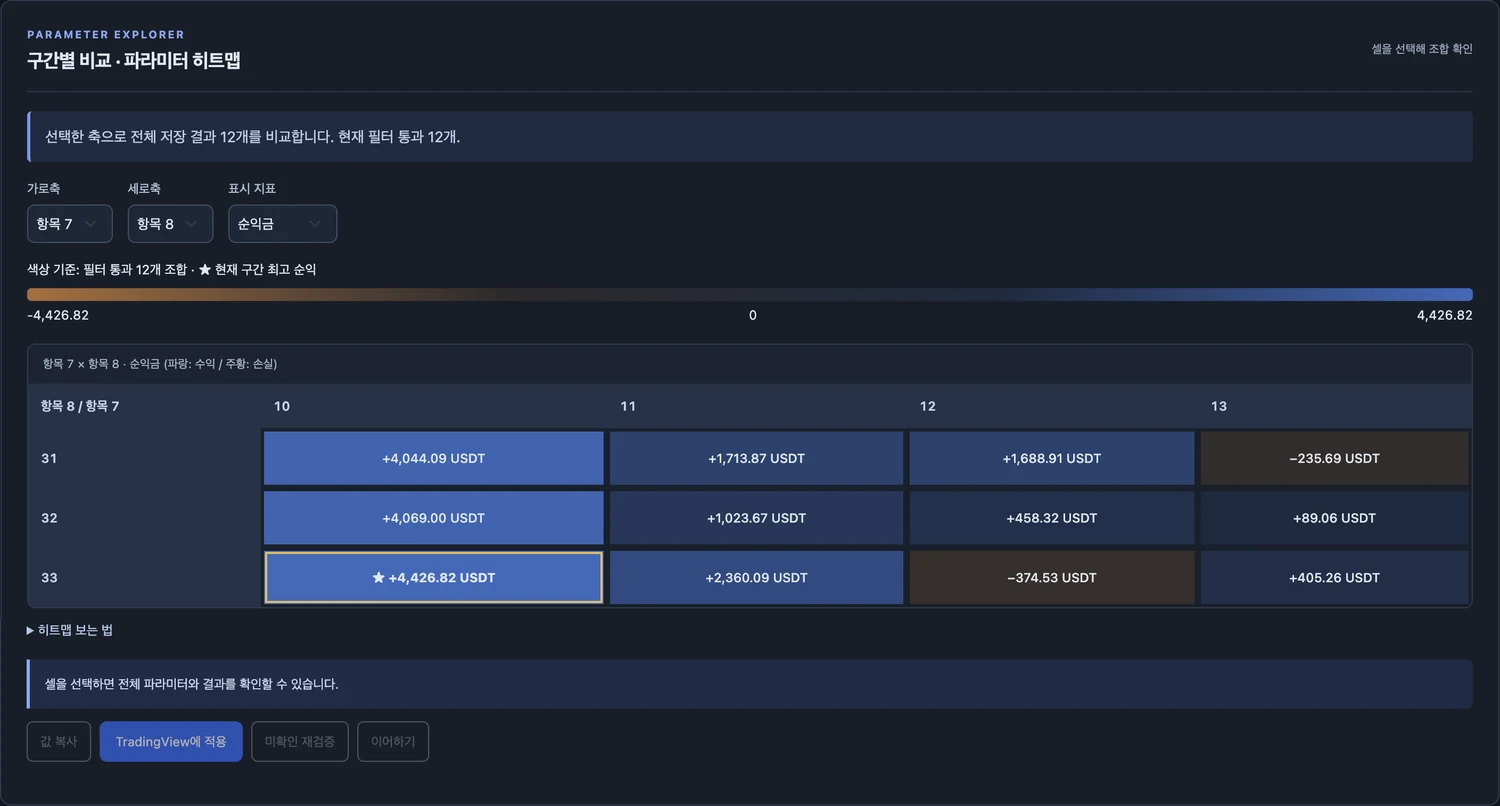Apply values with TradingView에 적용 button
The image size is (1500, 806).
point(171,742)
